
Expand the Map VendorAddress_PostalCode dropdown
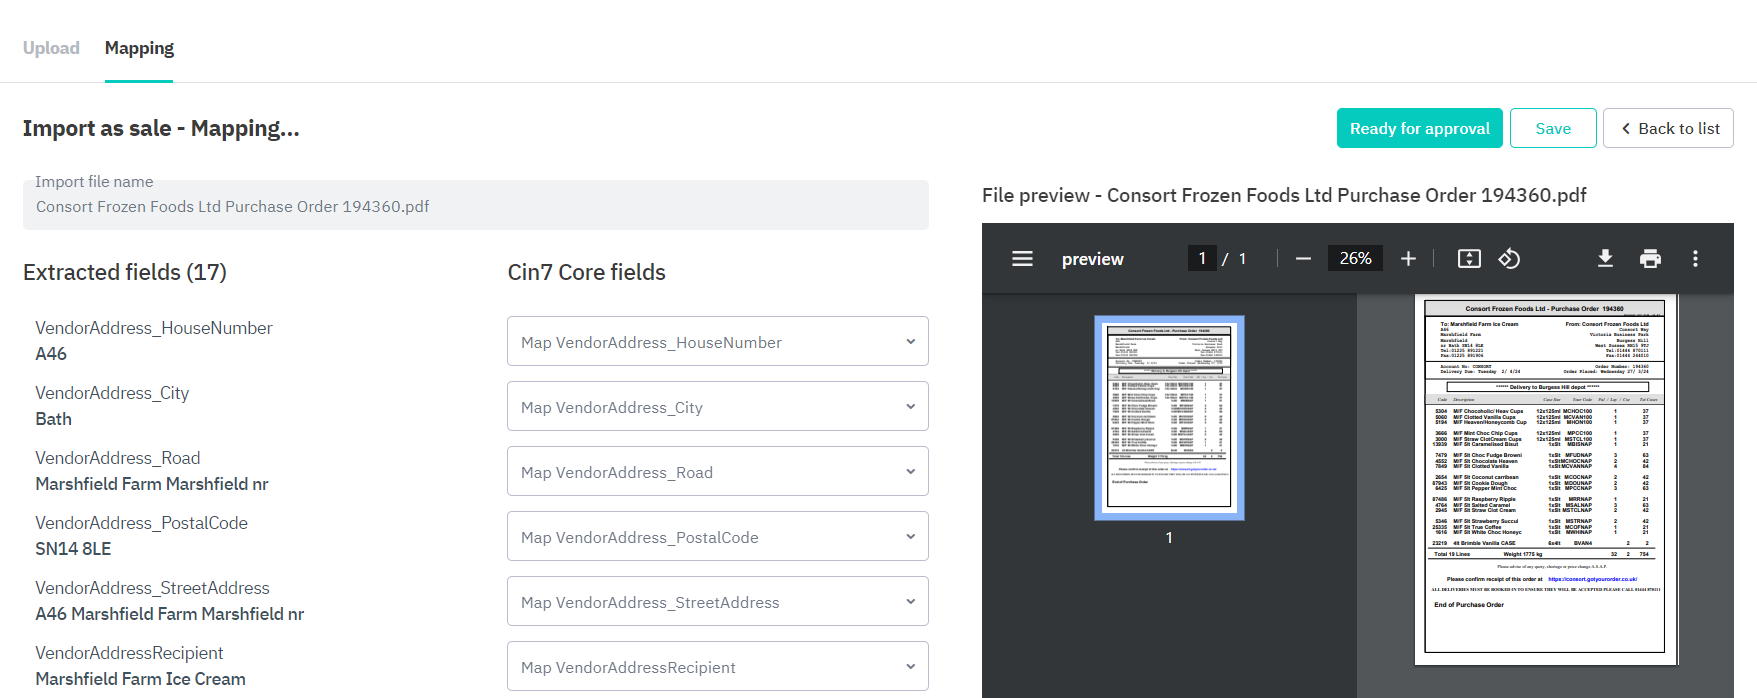[717, 537]
